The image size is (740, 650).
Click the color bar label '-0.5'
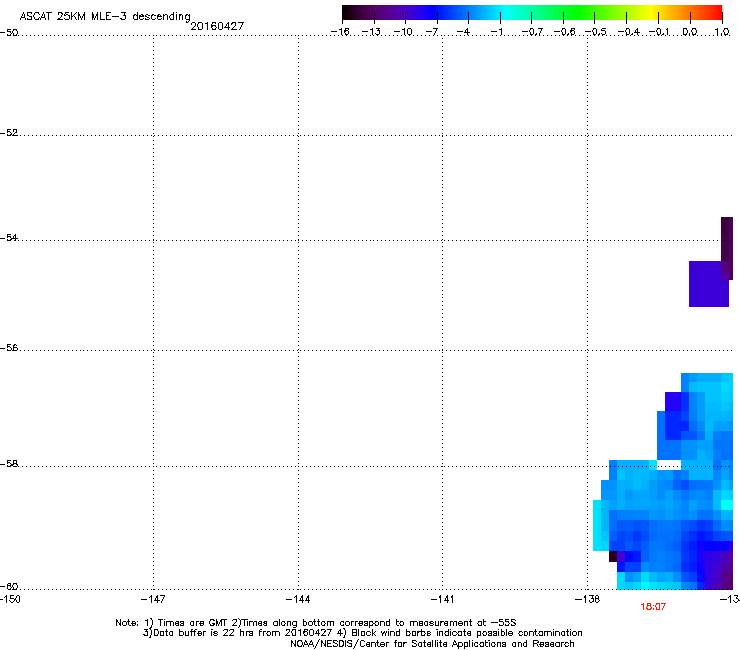[596, 32]
